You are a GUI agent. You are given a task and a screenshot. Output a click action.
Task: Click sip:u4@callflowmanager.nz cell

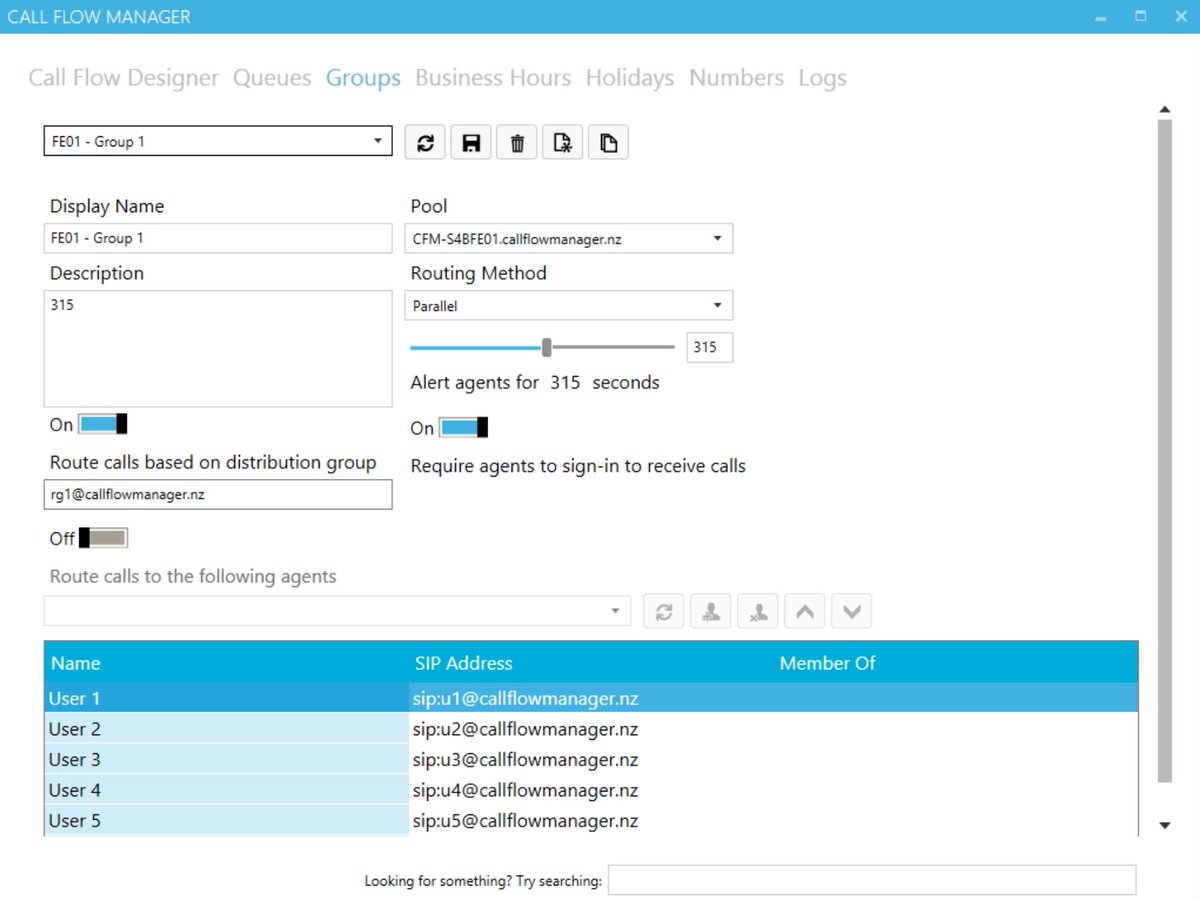coord(526,790)
